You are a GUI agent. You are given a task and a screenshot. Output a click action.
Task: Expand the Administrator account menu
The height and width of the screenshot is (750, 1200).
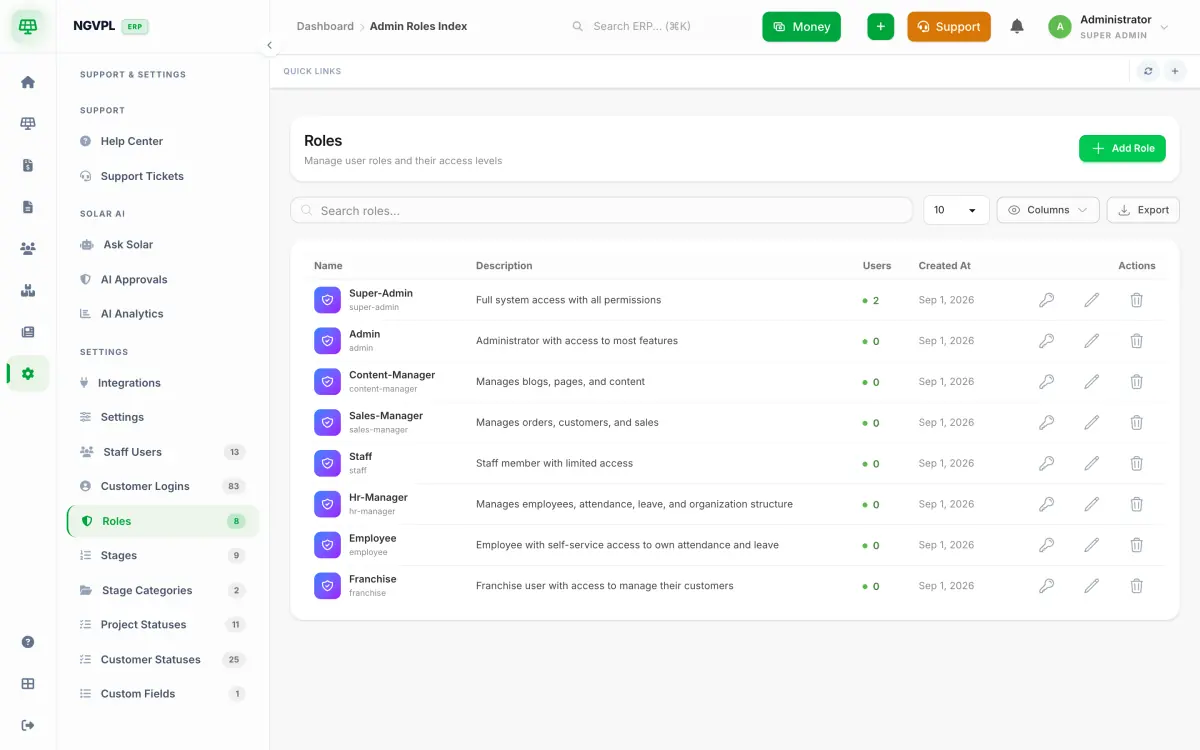[x=1108, y=27]
